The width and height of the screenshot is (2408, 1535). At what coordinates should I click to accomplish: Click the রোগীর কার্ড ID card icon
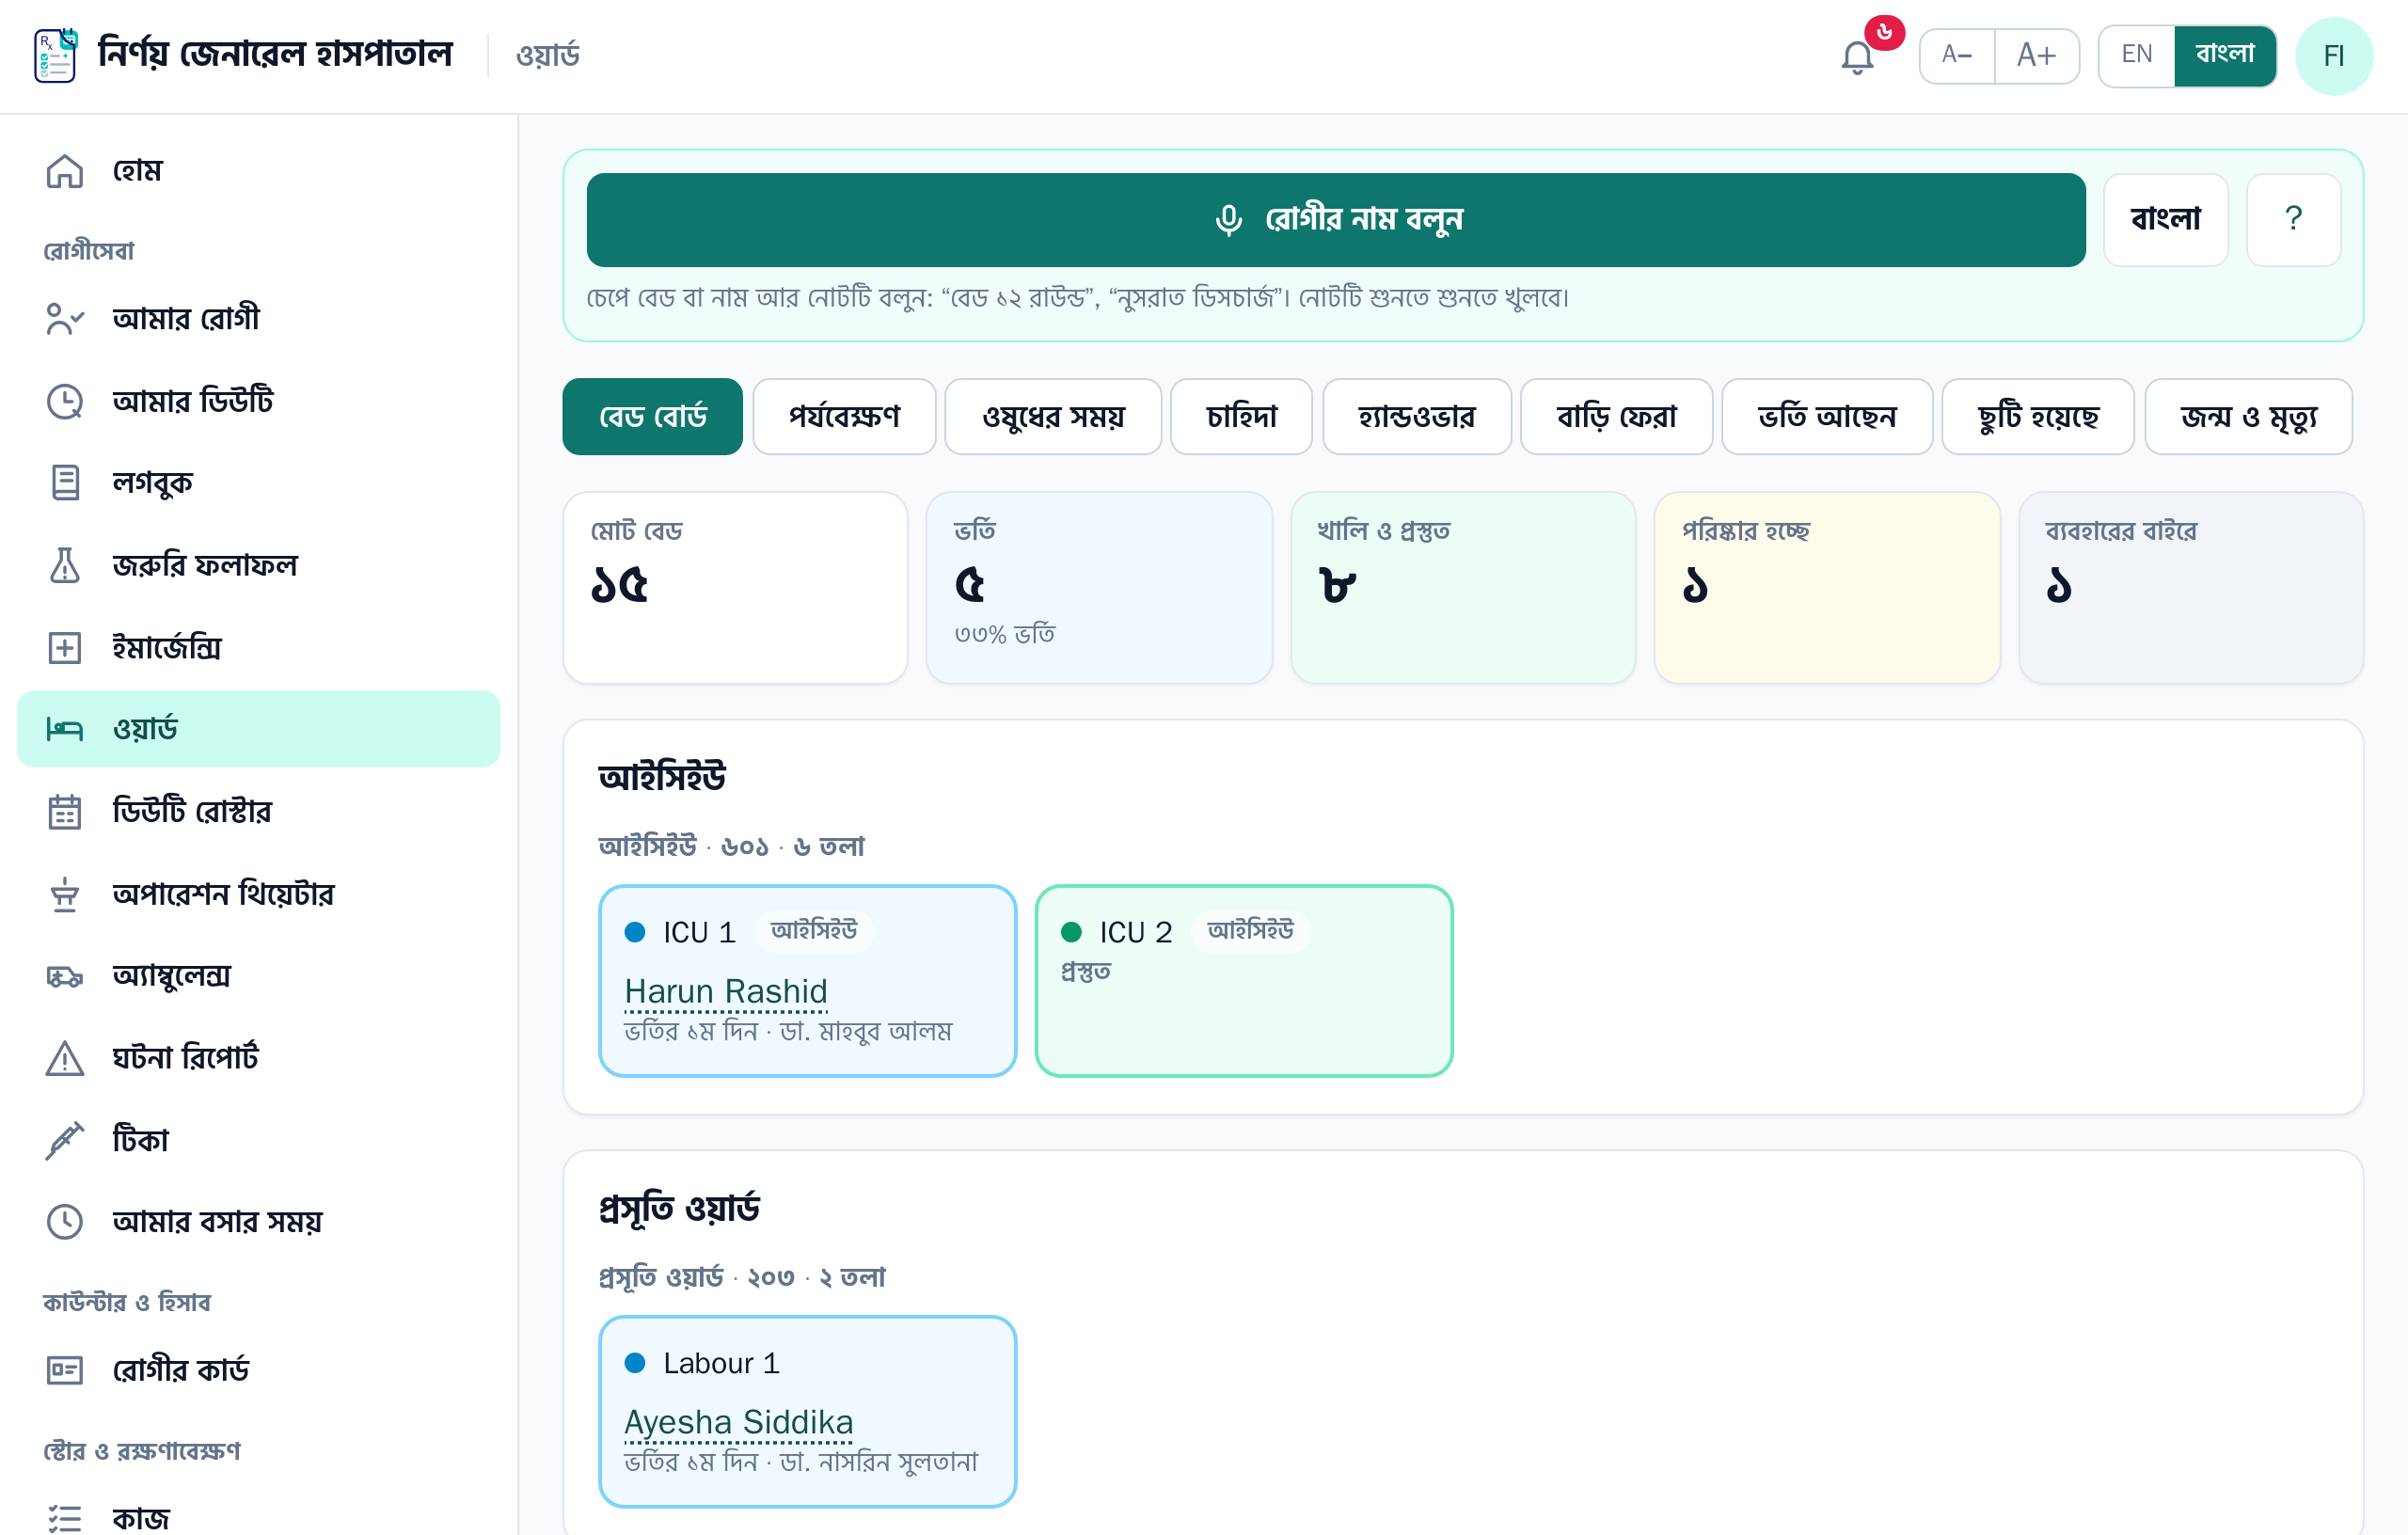point(65,1369)
